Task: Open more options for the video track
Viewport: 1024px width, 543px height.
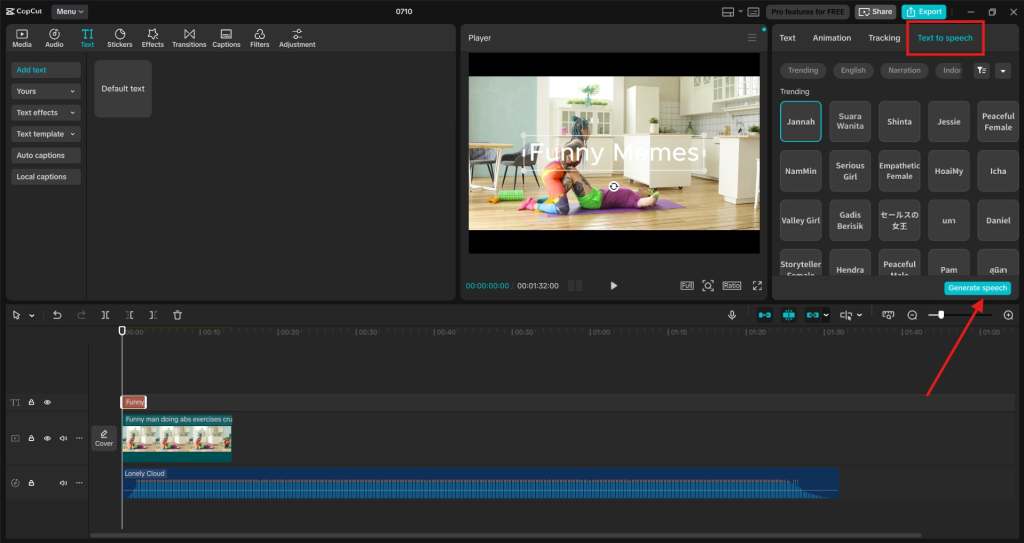Action: [x=80, y=438]
